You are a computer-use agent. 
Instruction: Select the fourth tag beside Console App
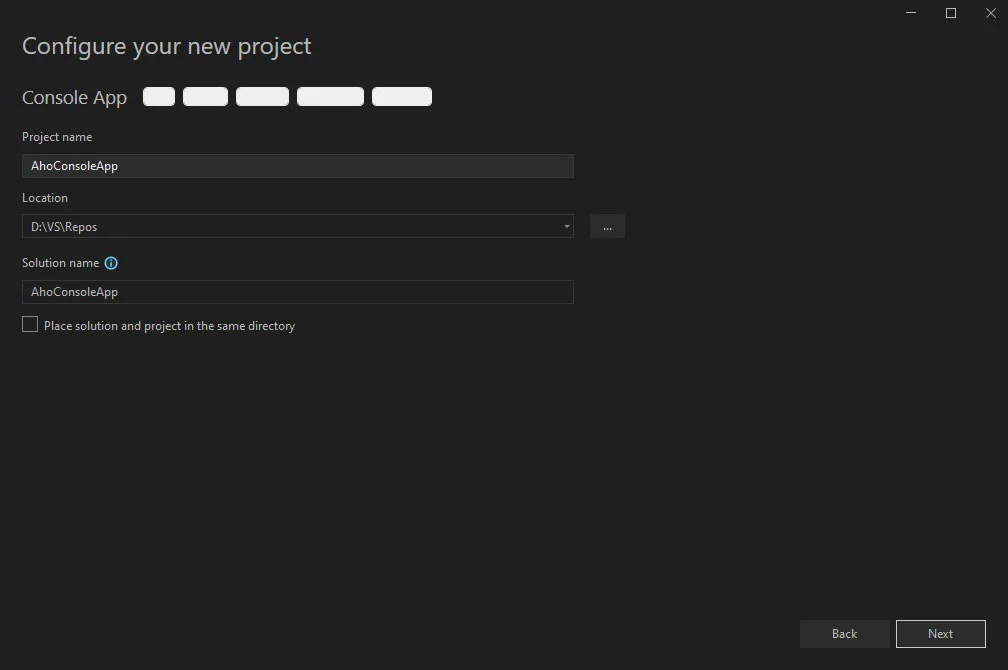(x=329, y=96)
